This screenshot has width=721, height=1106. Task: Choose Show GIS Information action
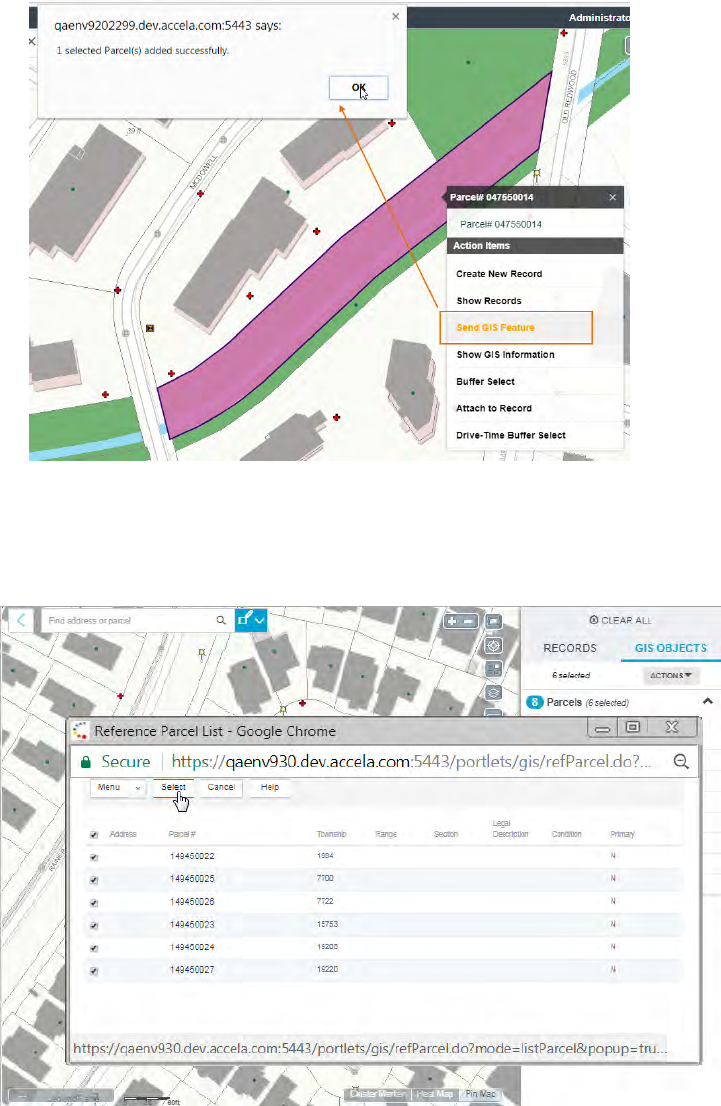tap(505, 354)
